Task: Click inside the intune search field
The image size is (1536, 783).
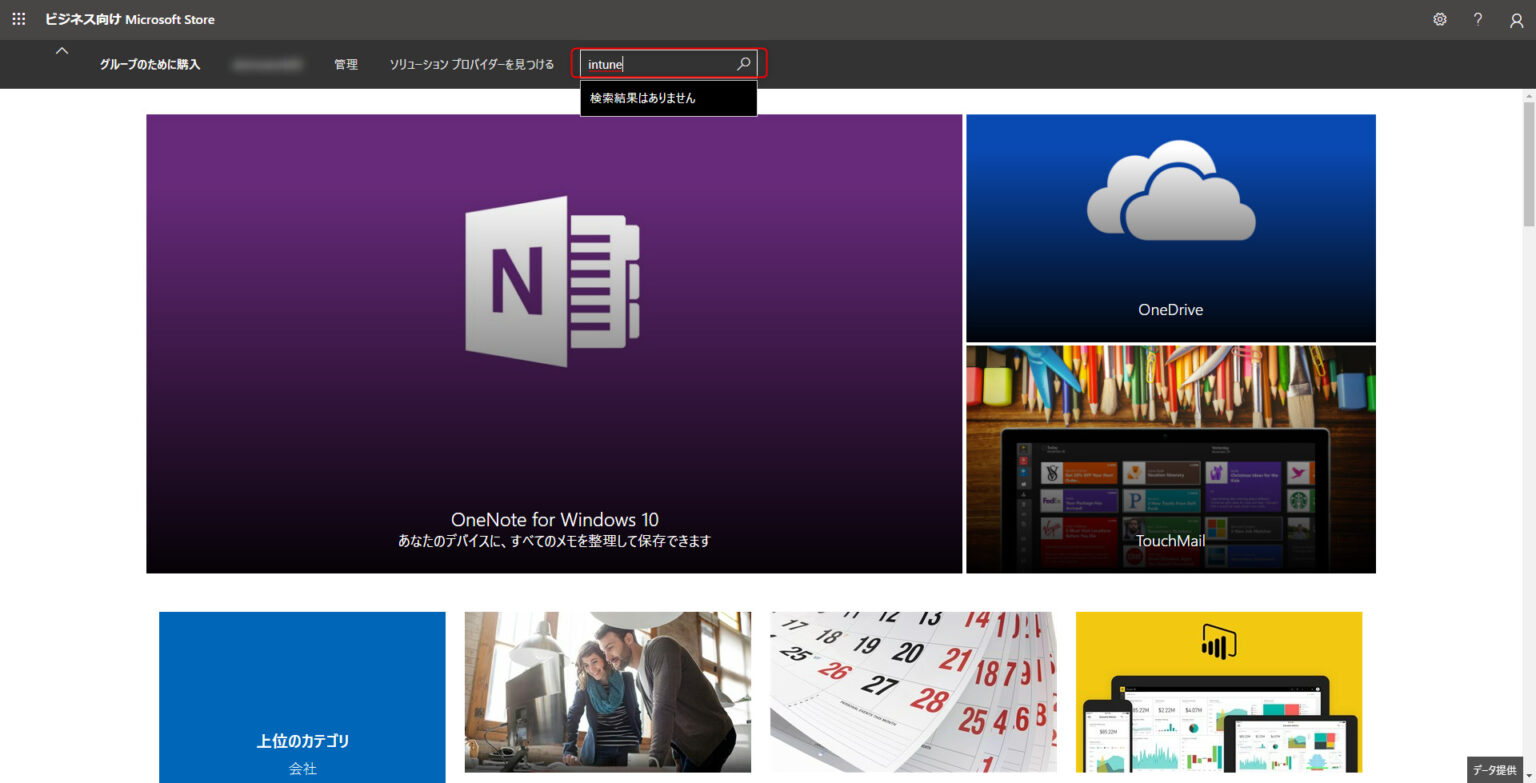Action: click(x=650, y=63)
